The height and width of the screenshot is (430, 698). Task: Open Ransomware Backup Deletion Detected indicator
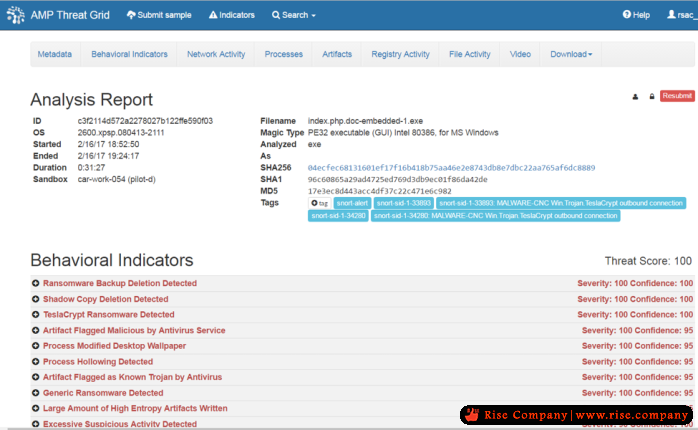click(120, 283)
